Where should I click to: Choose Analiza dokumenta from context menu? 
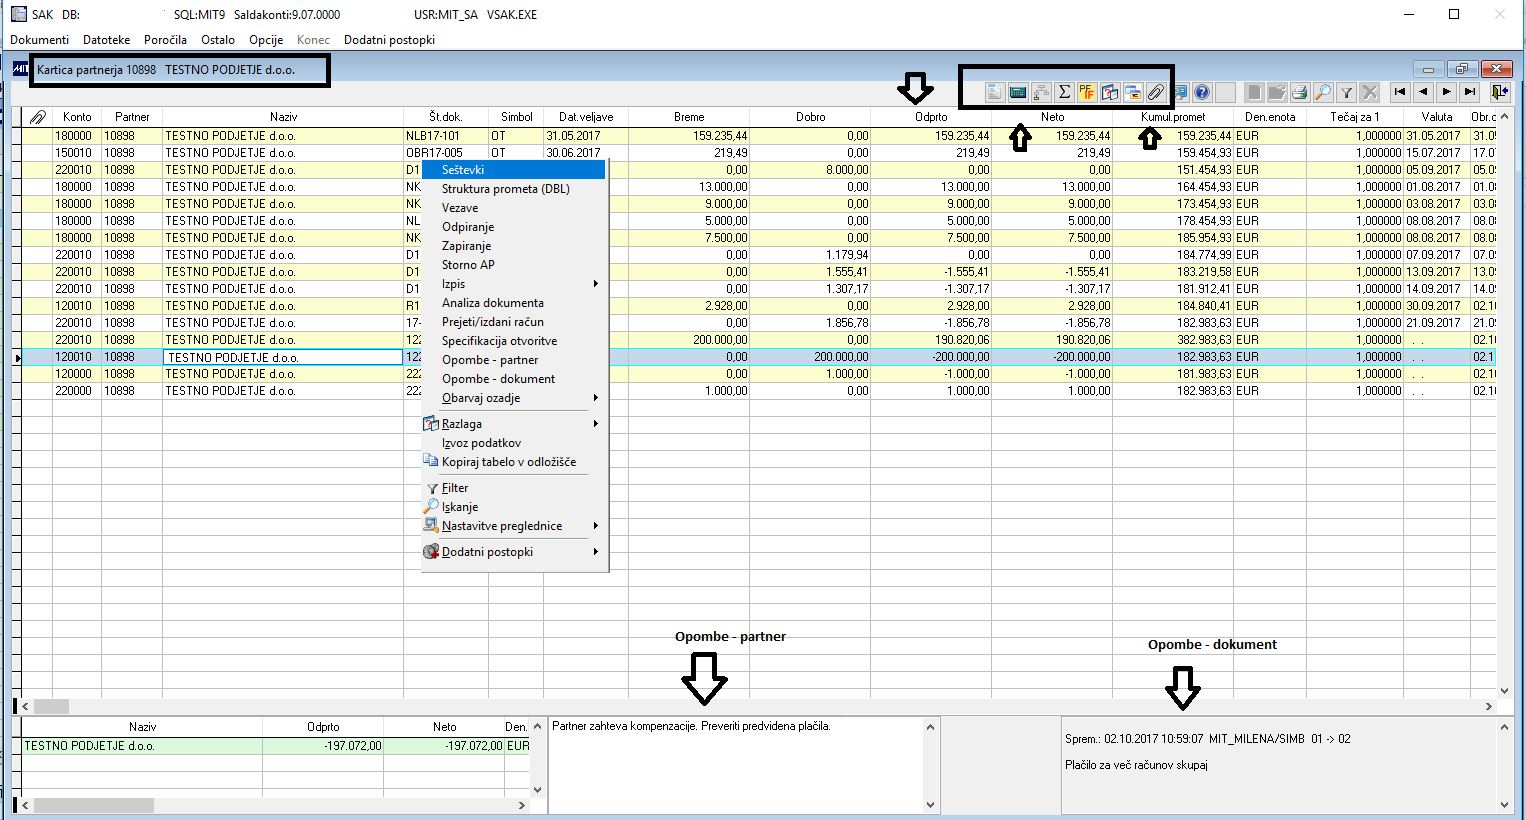493,303
